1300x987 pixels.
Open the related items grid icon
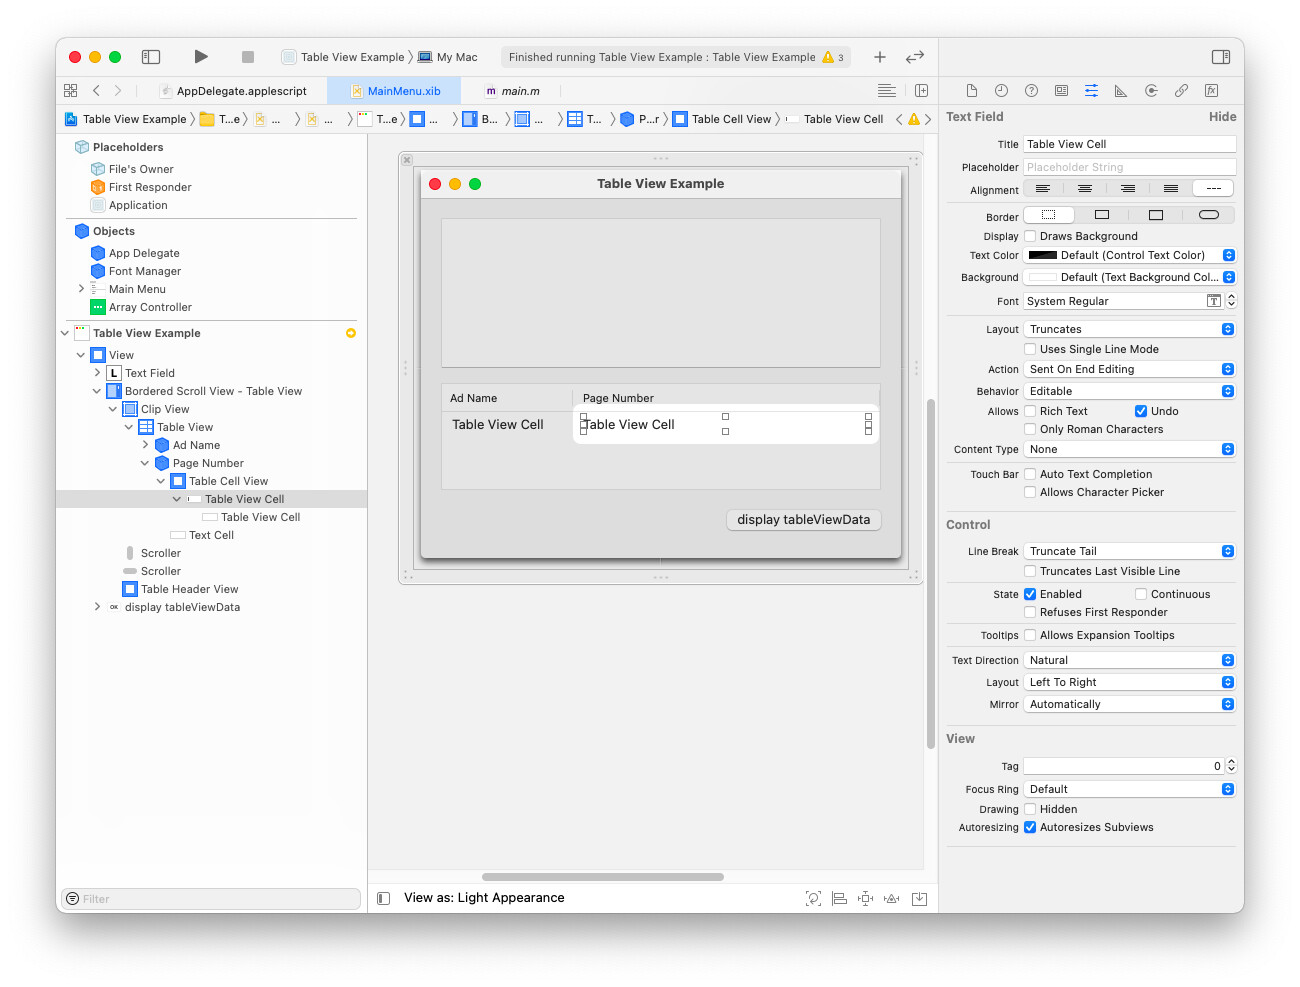pyautogui.click(x=71, y=90)
